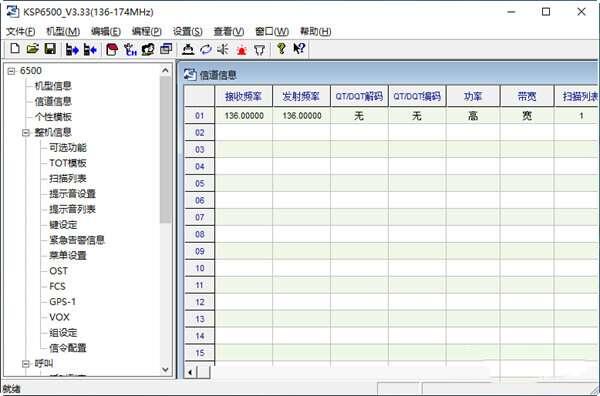Click the 发射频率 column header

tap(301, 96)
